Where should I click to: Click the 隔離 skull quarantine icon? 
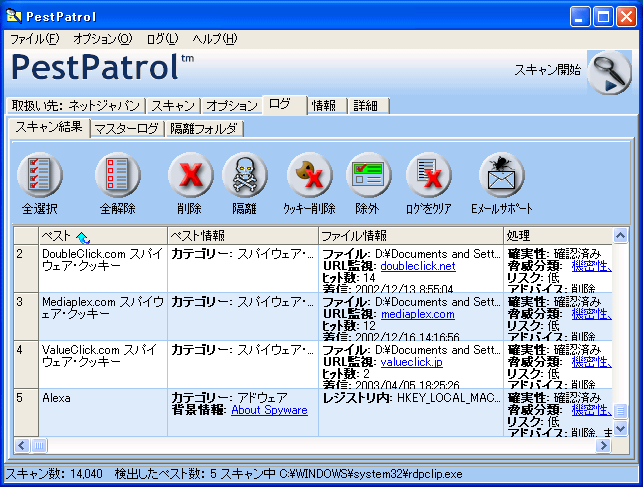point(244,175)
